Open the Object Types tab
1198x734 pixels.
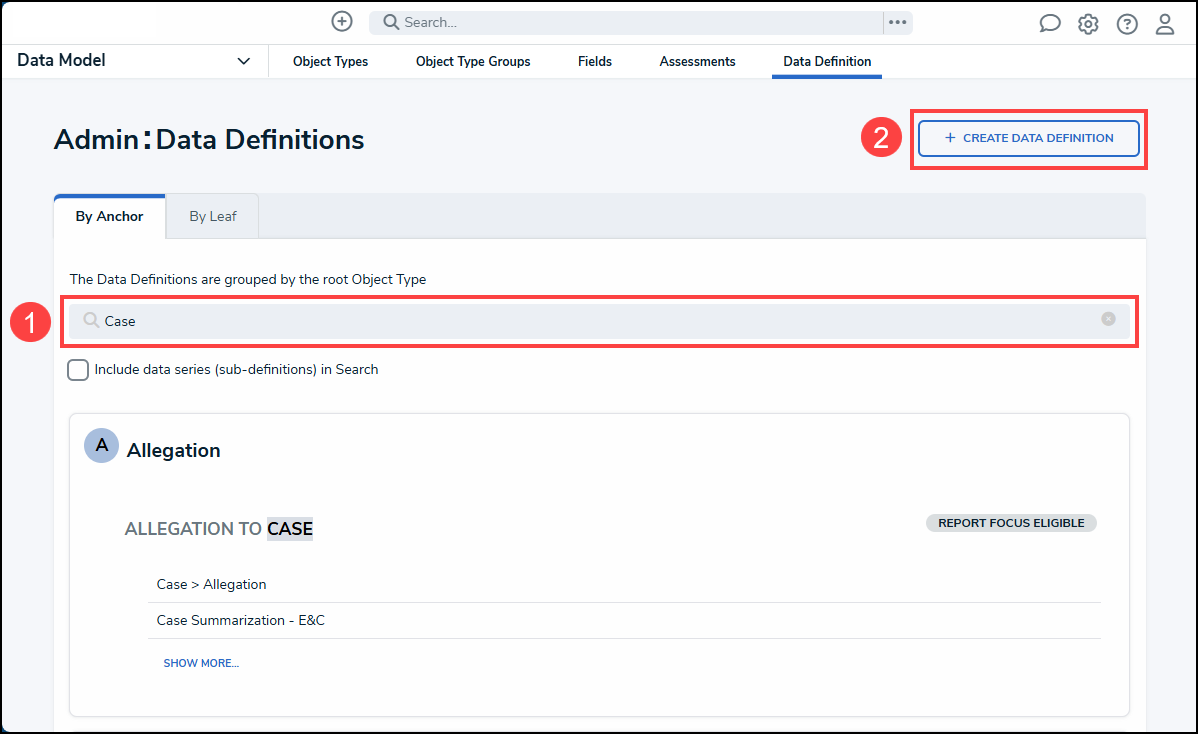330,61
